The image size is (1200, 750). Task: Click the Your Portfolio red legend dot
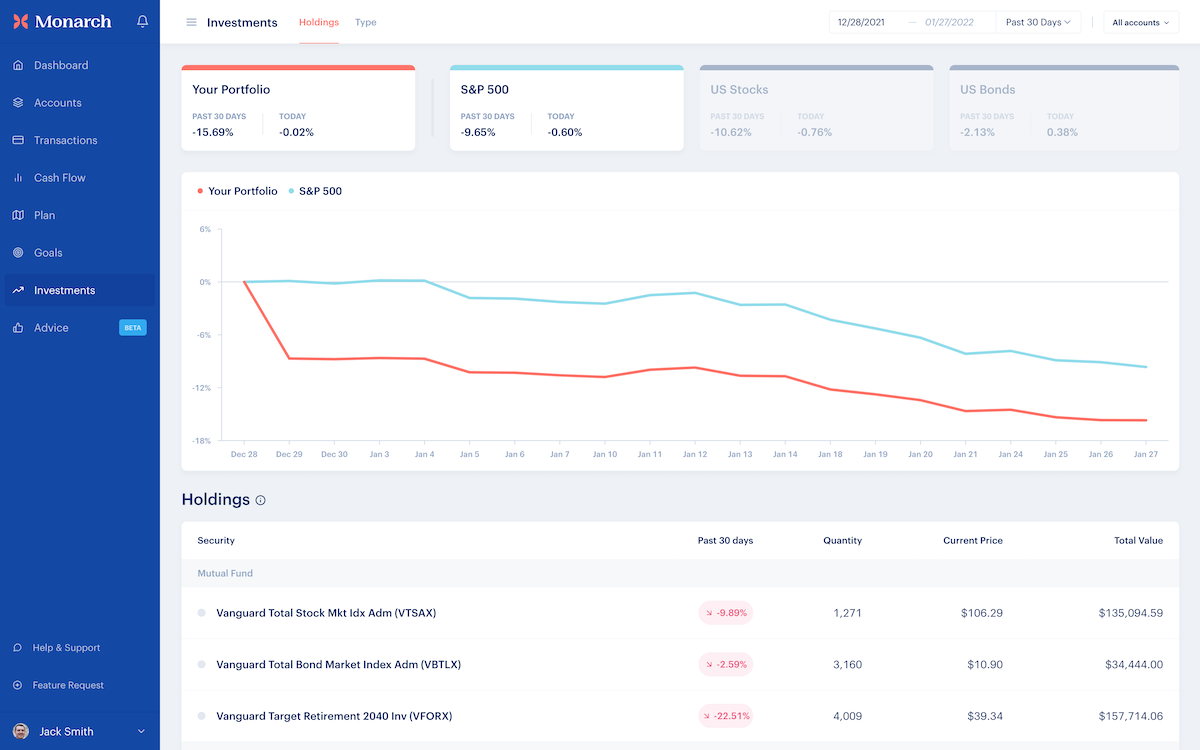[200, 191]
